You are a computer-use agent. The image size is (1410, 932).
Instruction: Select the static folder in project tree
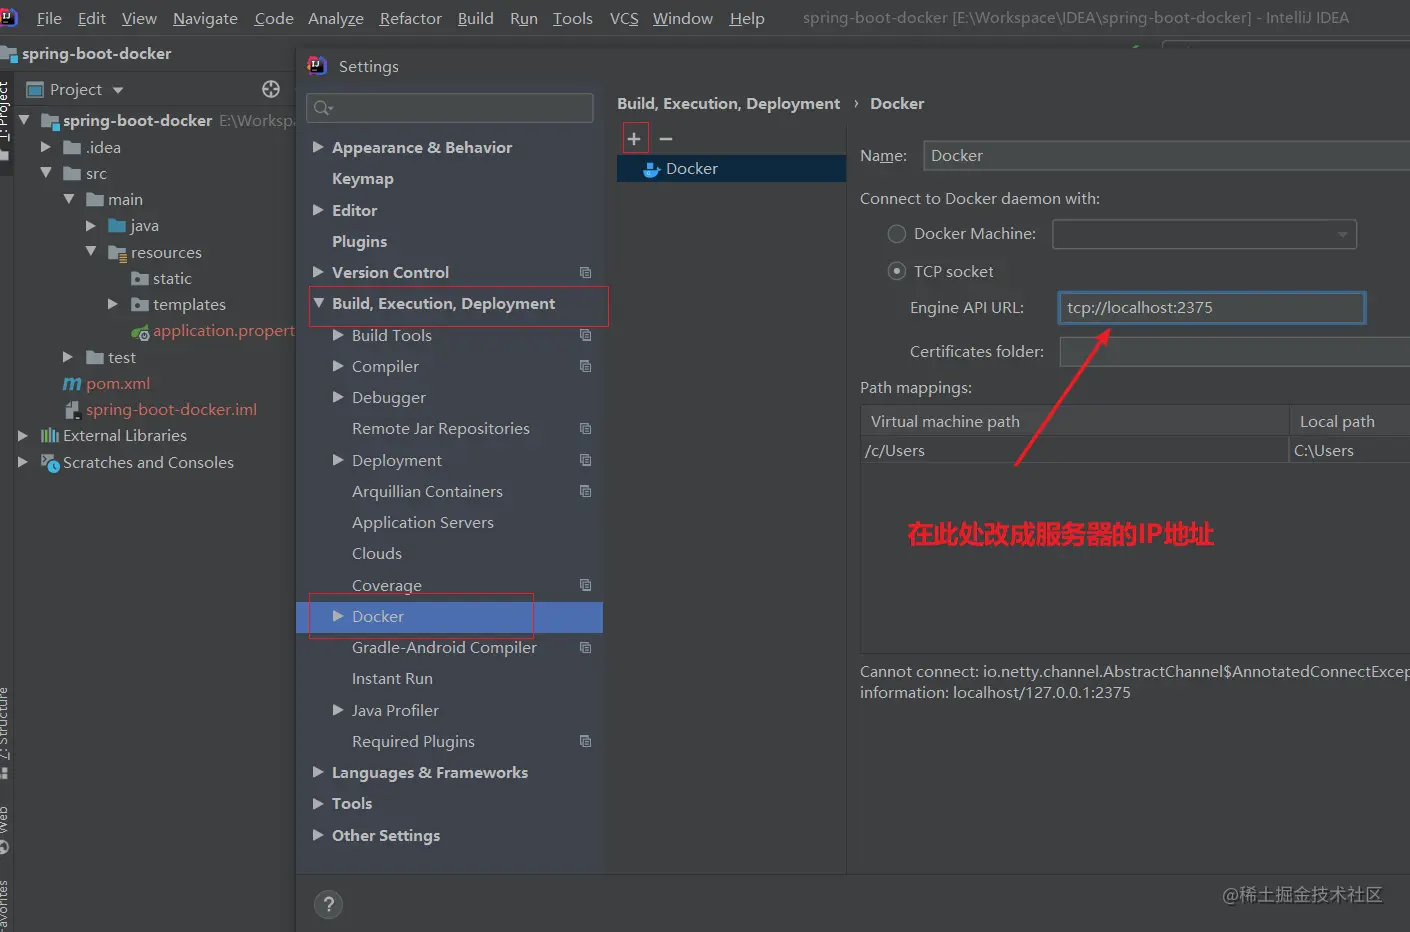pos(172,279)
